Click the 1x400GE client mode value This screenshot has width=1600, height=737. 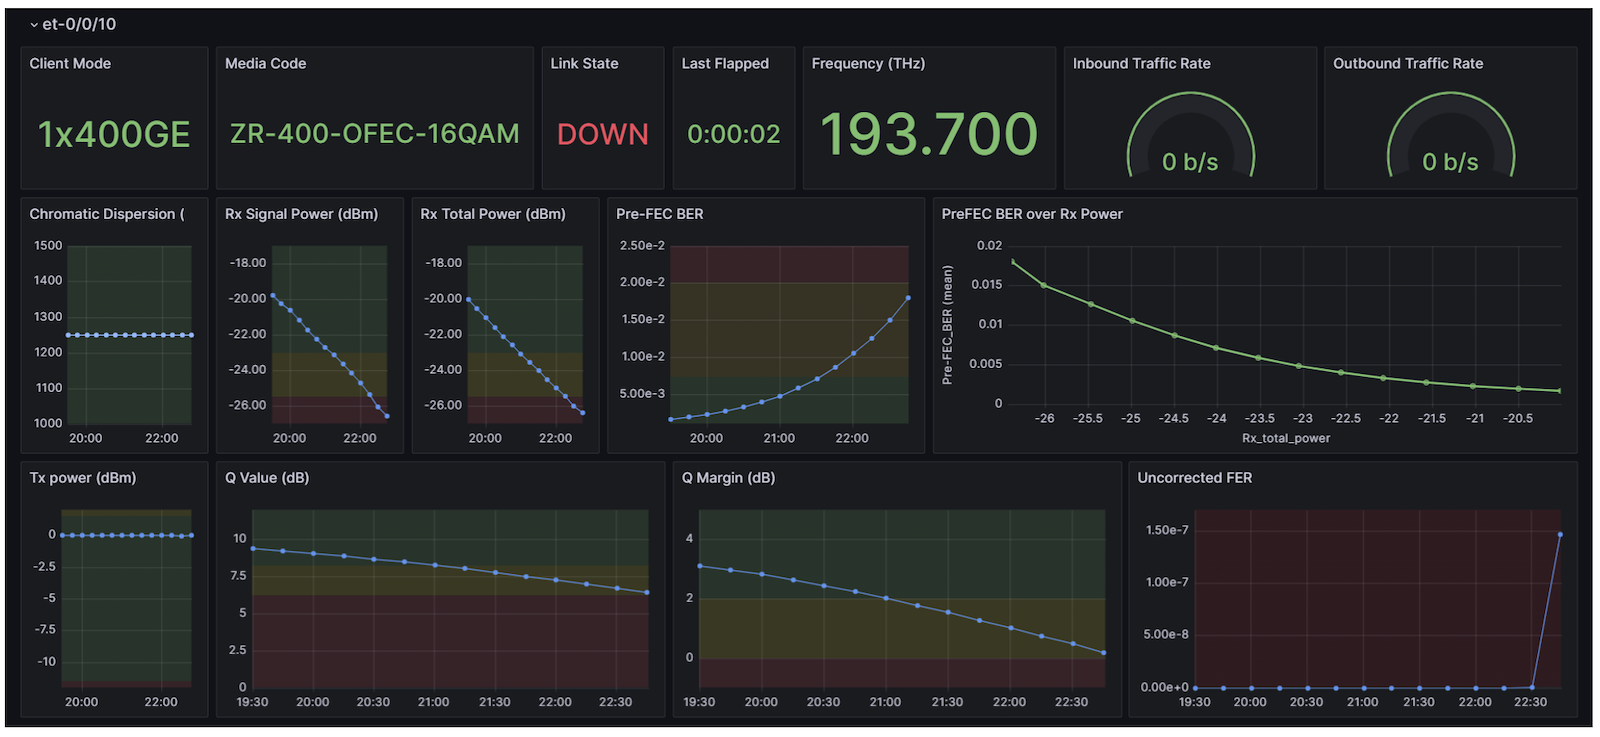coord(114,134)
